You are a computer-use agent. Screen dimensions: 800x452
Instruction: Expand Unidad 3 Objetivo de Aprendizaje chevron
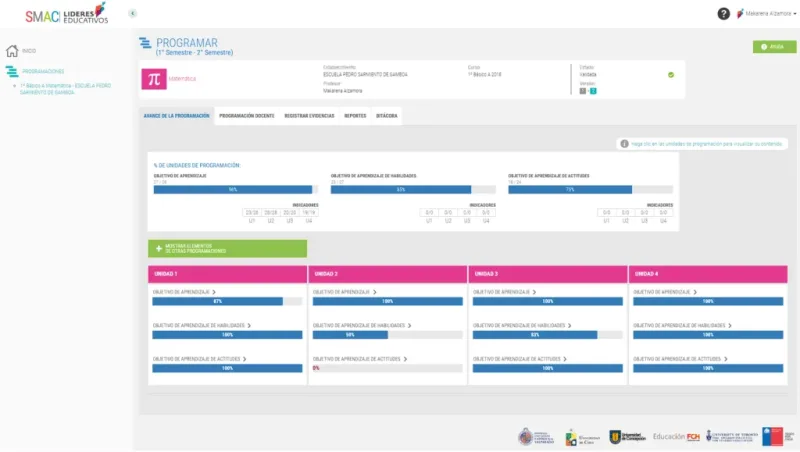534,292
